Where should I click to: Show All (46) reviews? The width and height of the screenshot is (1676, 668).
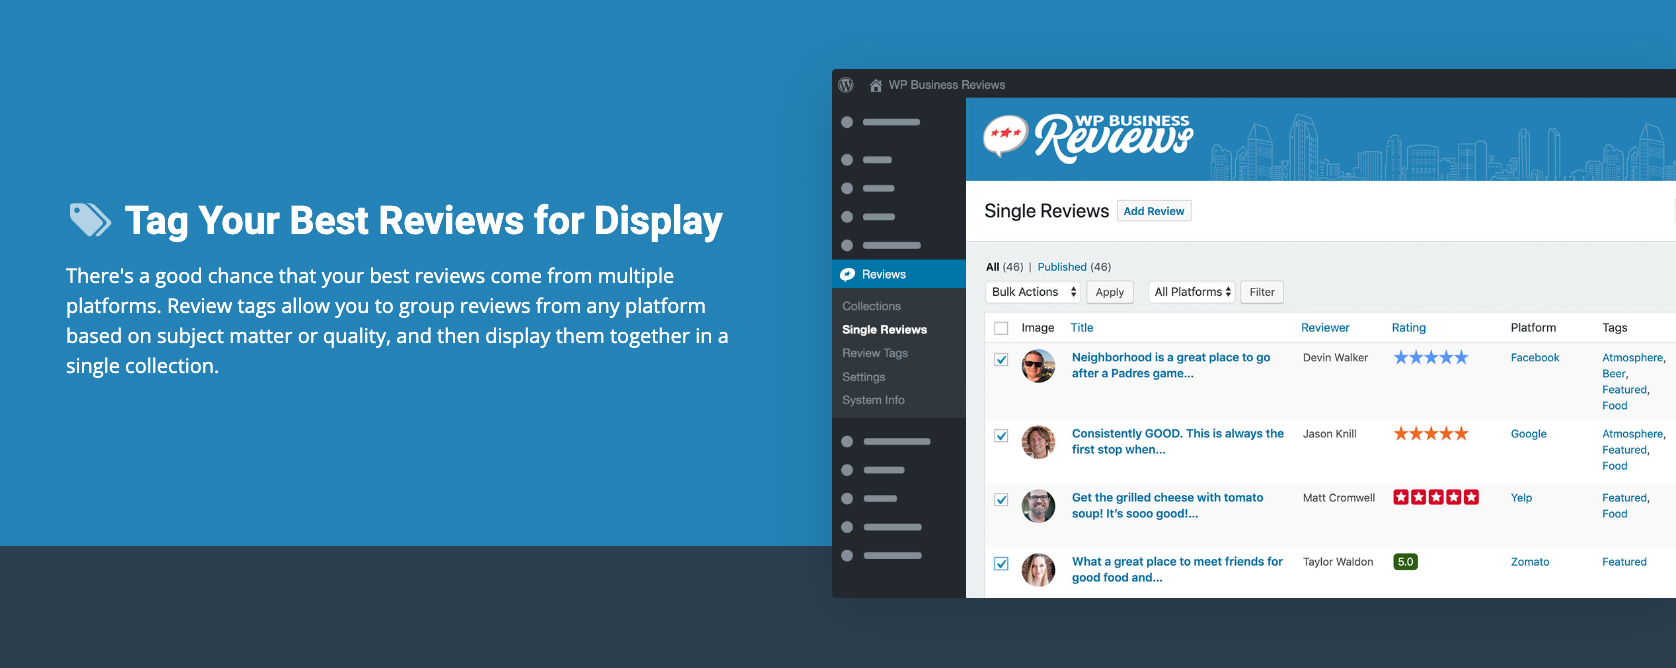pyautogui.click(x=1005, y=267)
